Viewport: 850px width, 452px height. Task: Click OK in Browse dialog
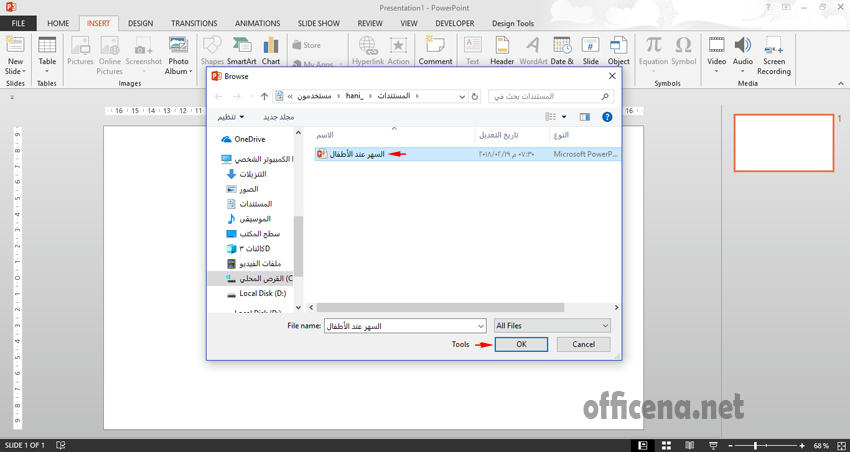click(521, 344)
